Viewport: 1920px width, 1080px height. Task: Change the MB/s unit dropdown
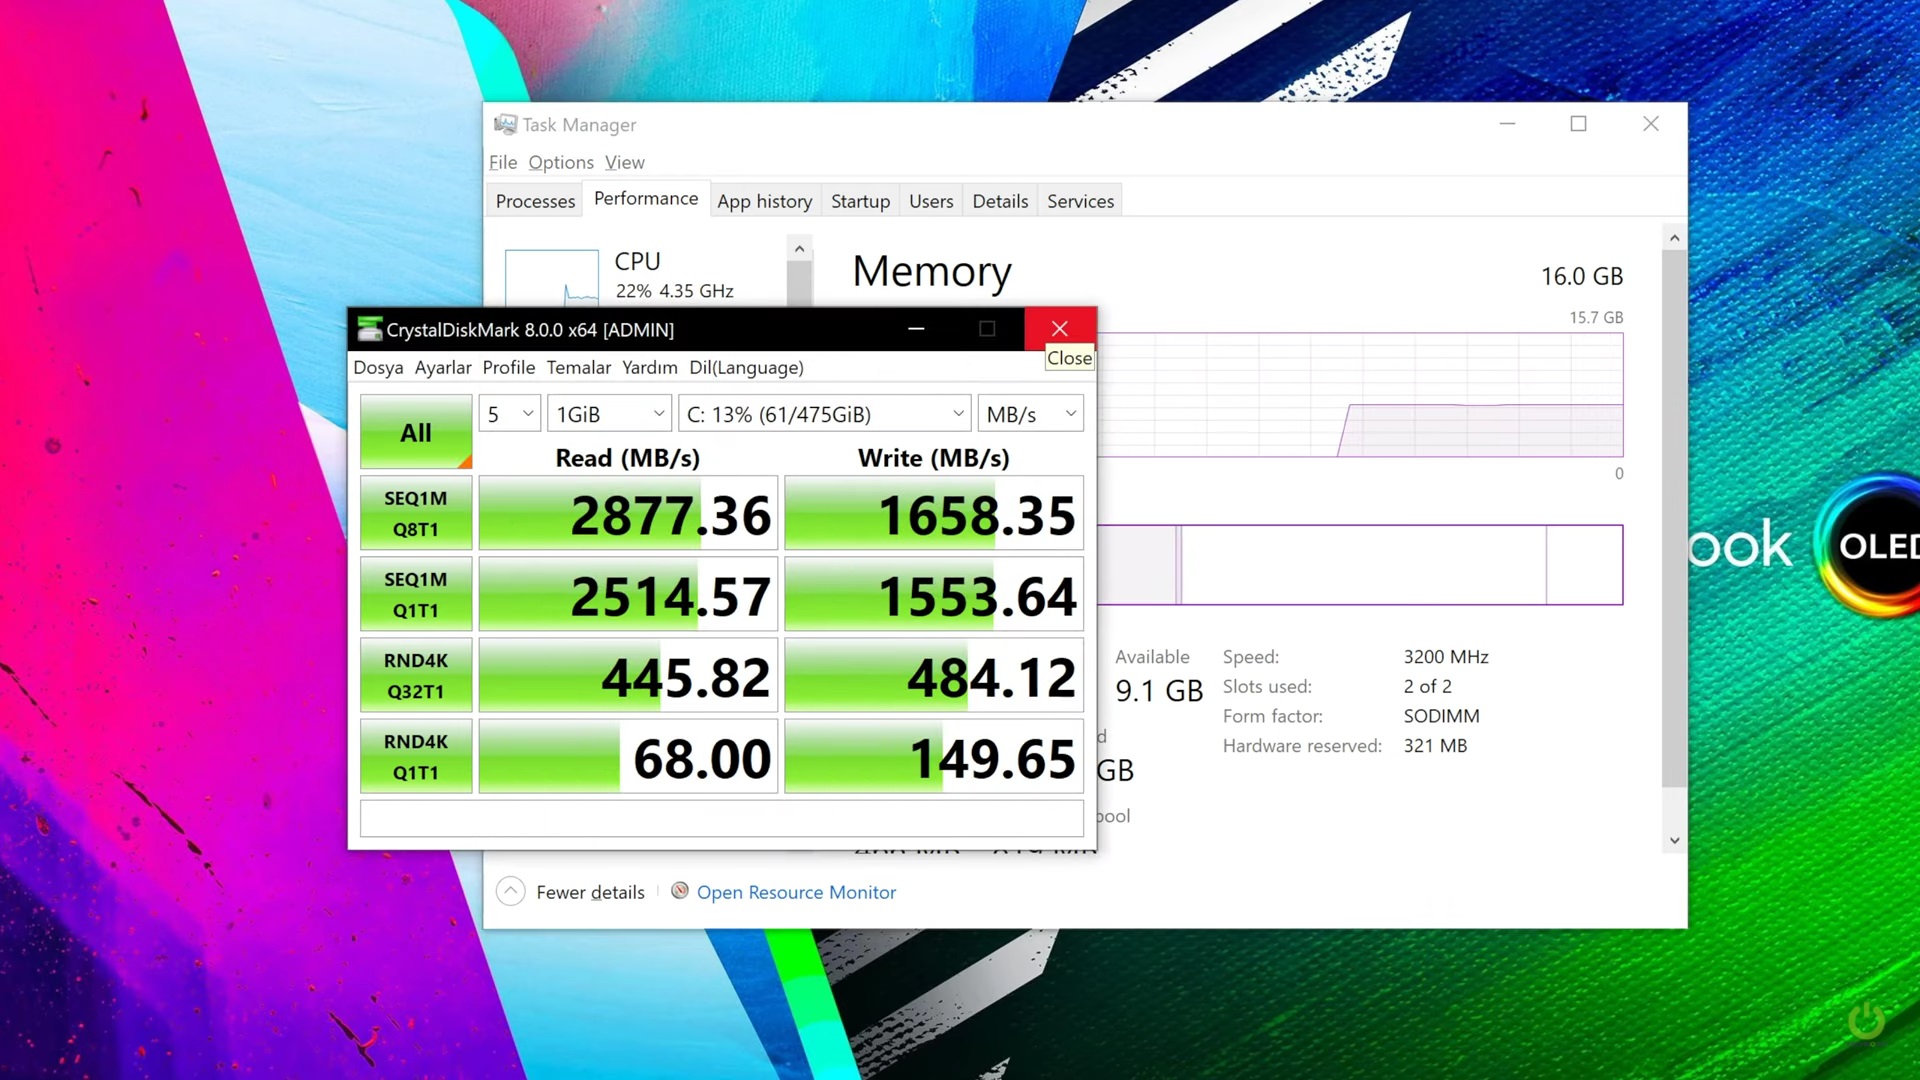pyautogui.click(x=1030, y=414)
